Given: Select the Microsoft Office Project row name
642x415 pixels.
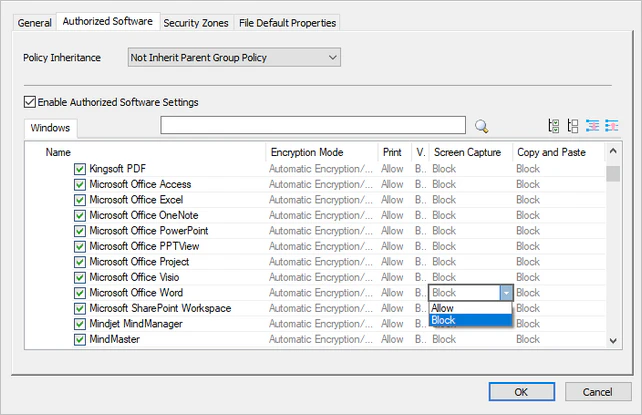Looking at the screenshot, I should tap(140, 262).
